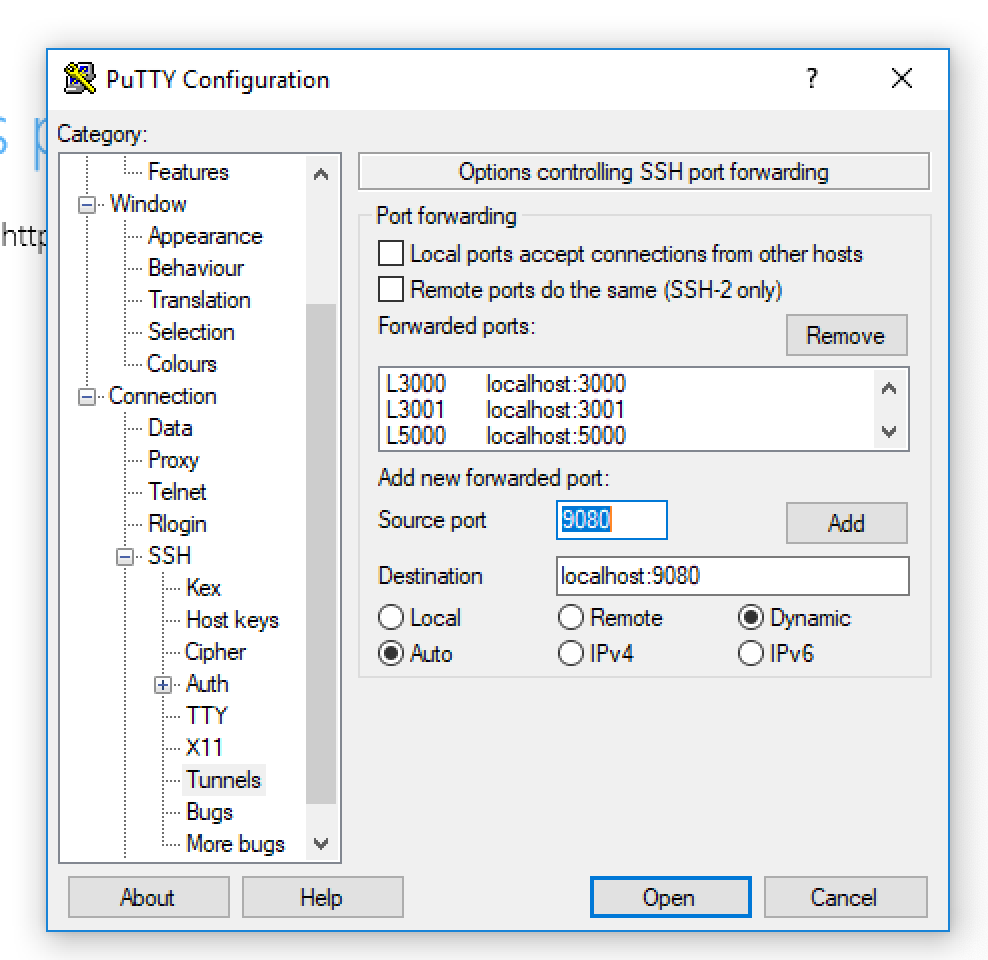
Task: Select the Tunnels category
Action: [223, 780]
